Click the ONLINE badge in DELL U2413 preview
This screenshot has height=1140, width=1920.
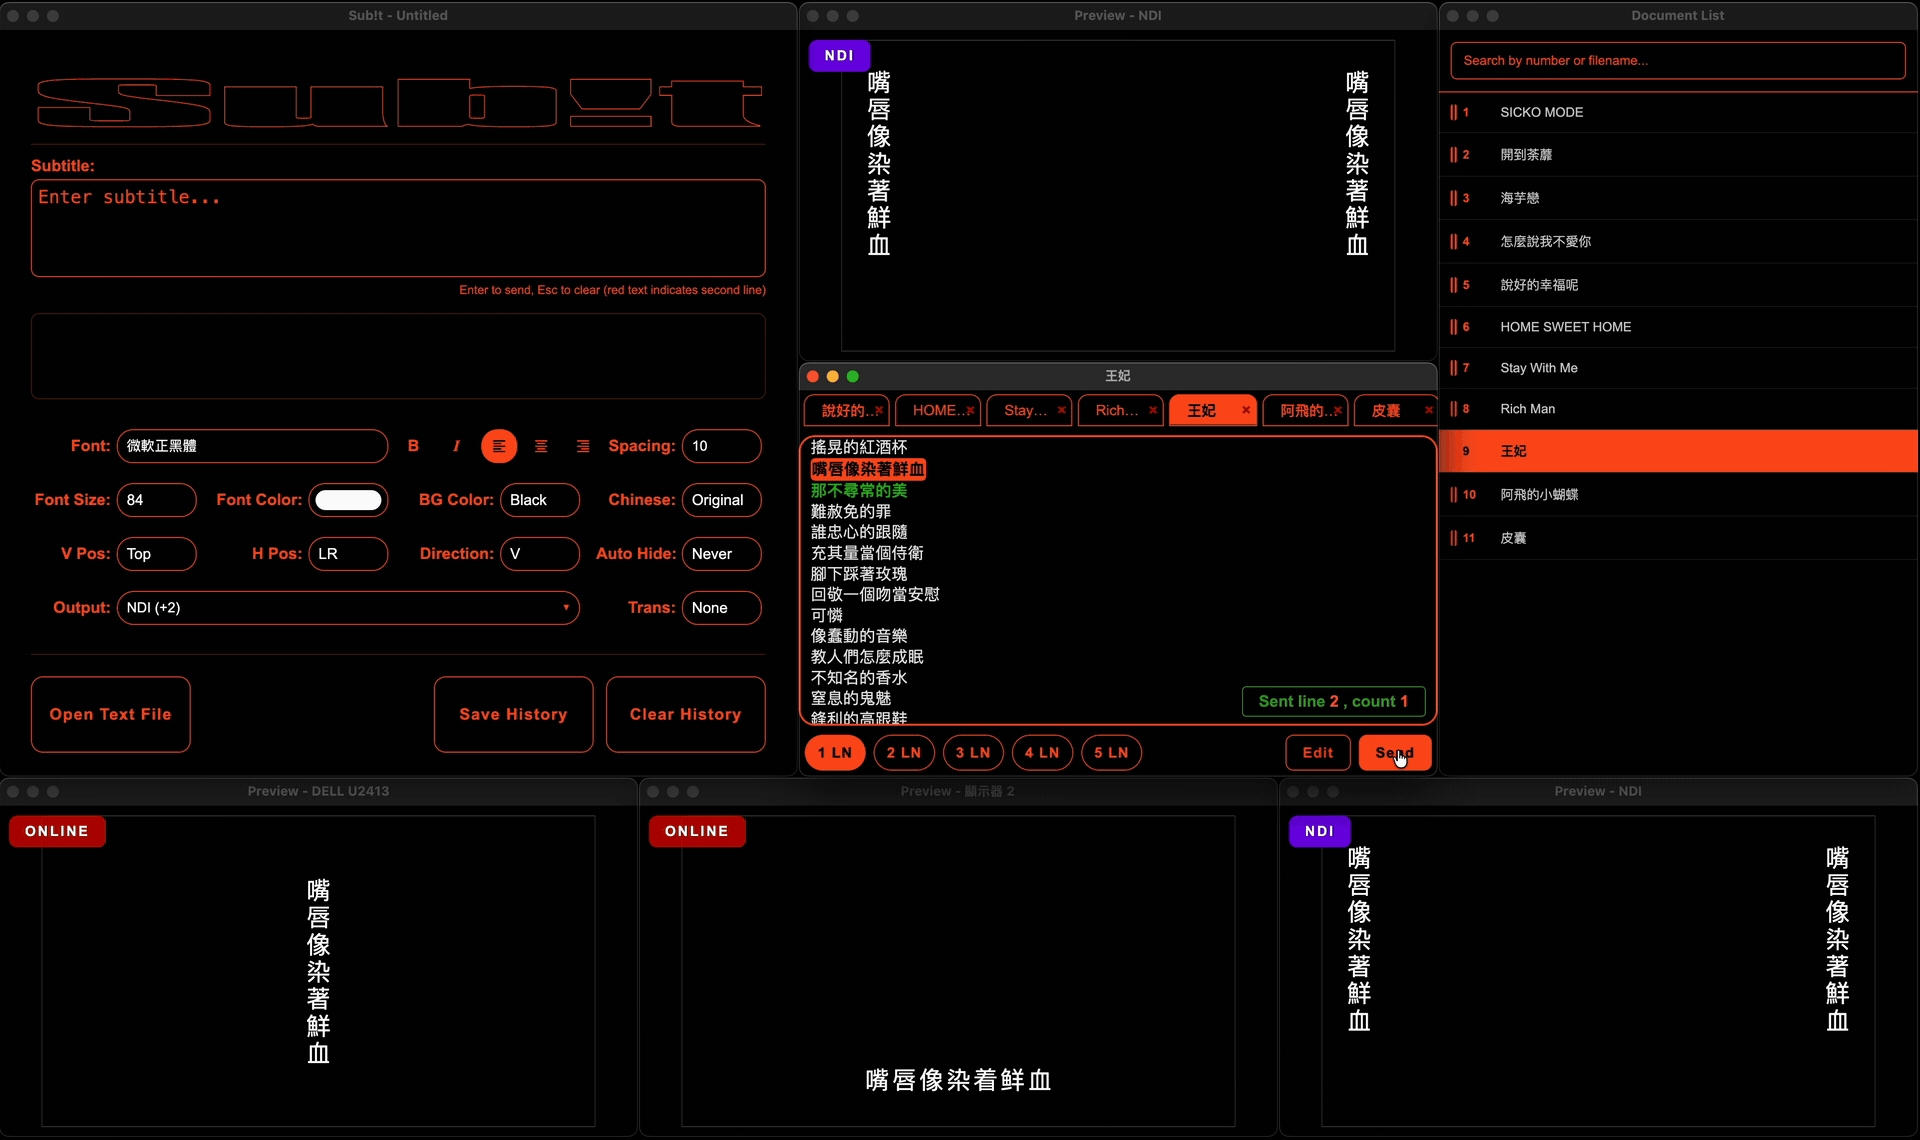click(x=57, y=831)
